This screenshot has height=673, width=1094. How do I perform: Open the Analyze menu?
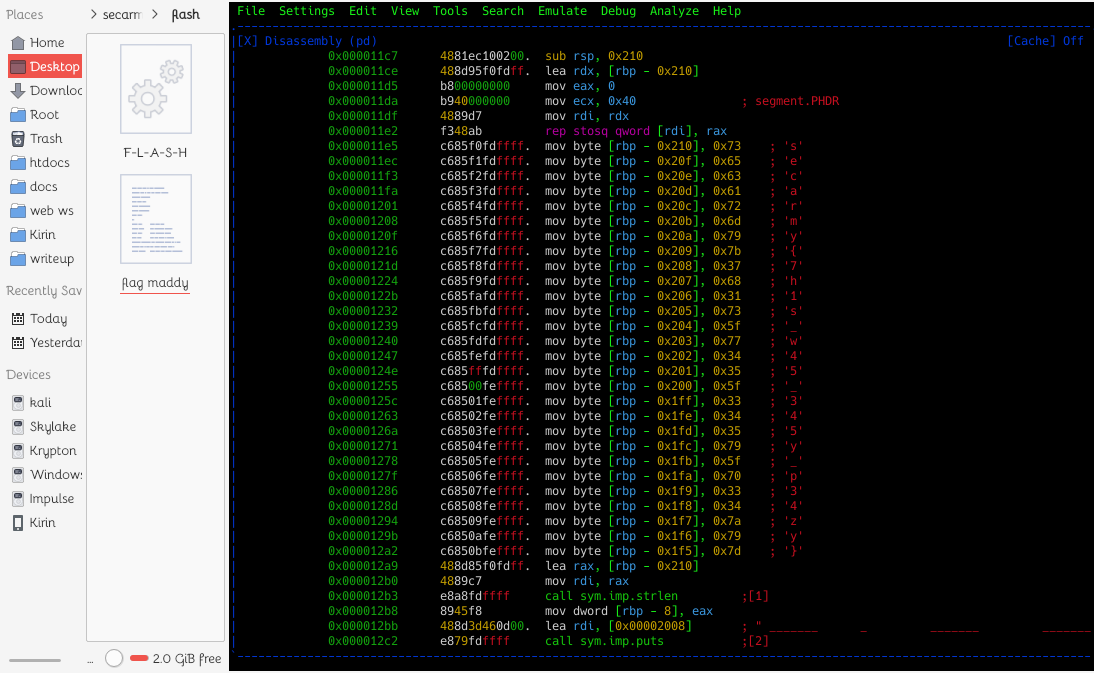pyautogui.click(x=674, y=11)
